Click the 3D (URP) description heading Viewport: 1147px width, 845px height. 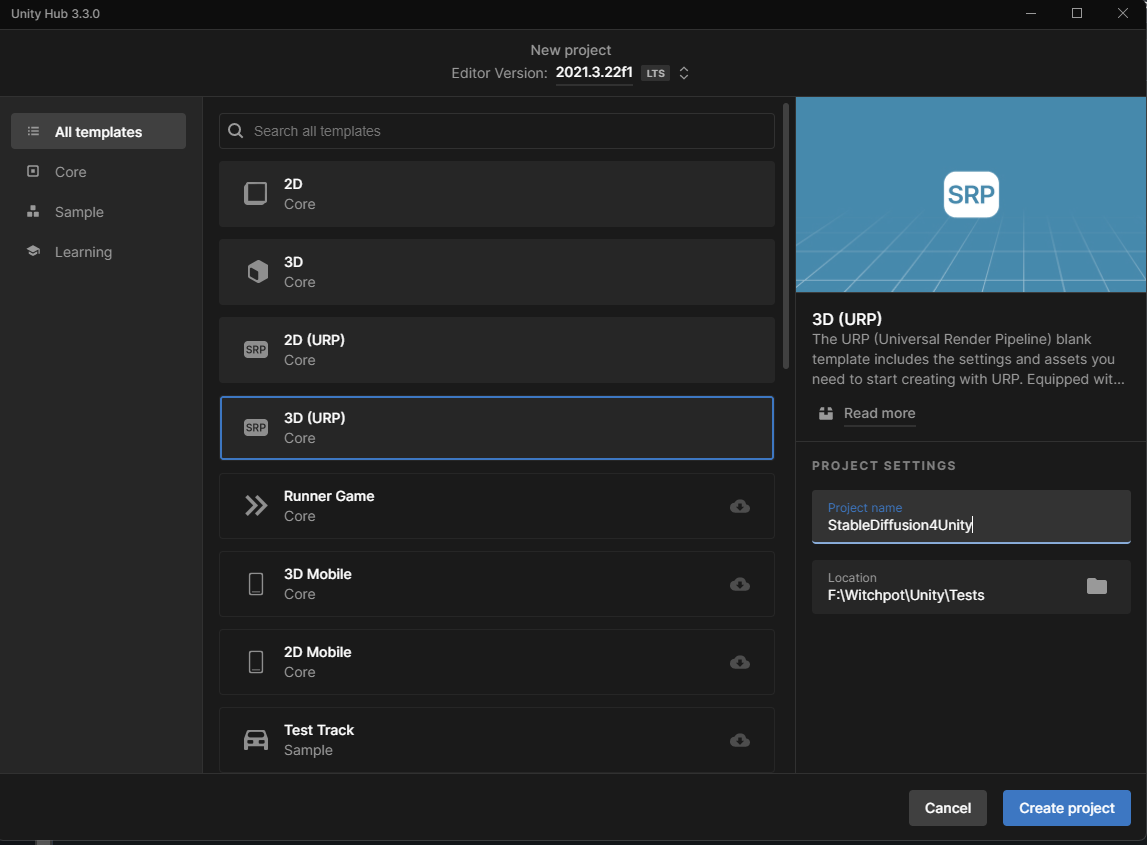pos(847,319)
